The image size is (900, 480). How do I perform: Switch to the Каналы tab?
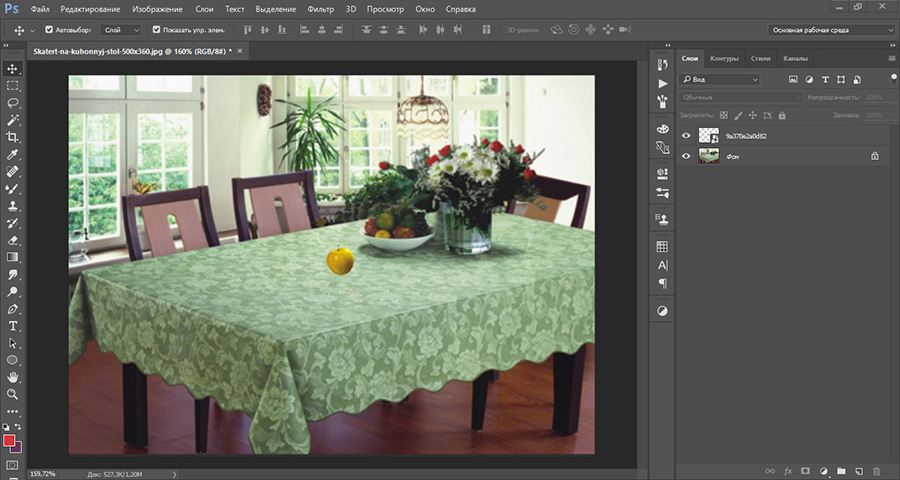pos(796,58)
